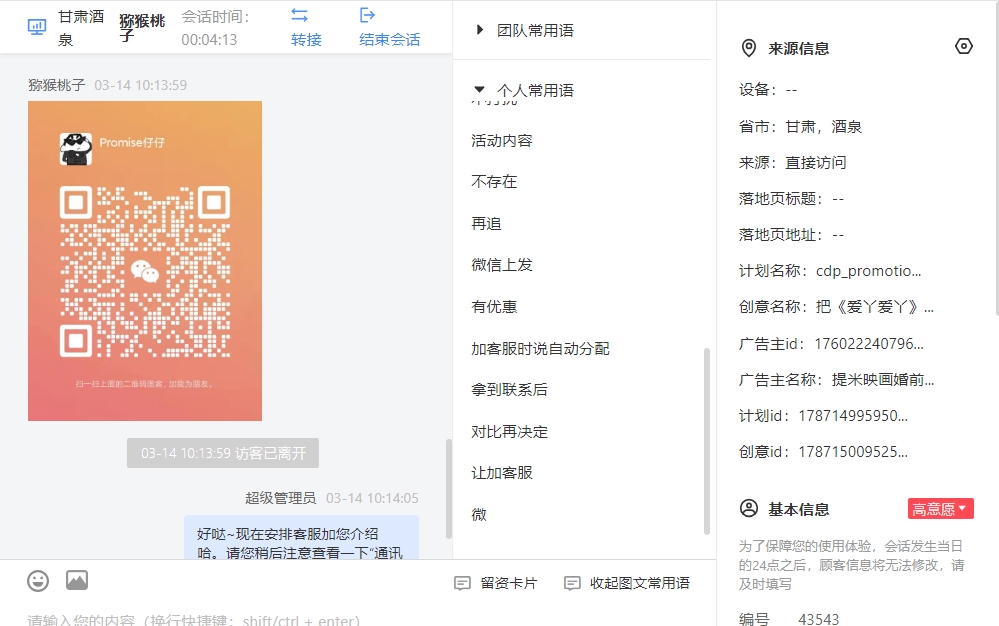
Task: Click the 计划id 178714995950... value
Action: (853, 416)
